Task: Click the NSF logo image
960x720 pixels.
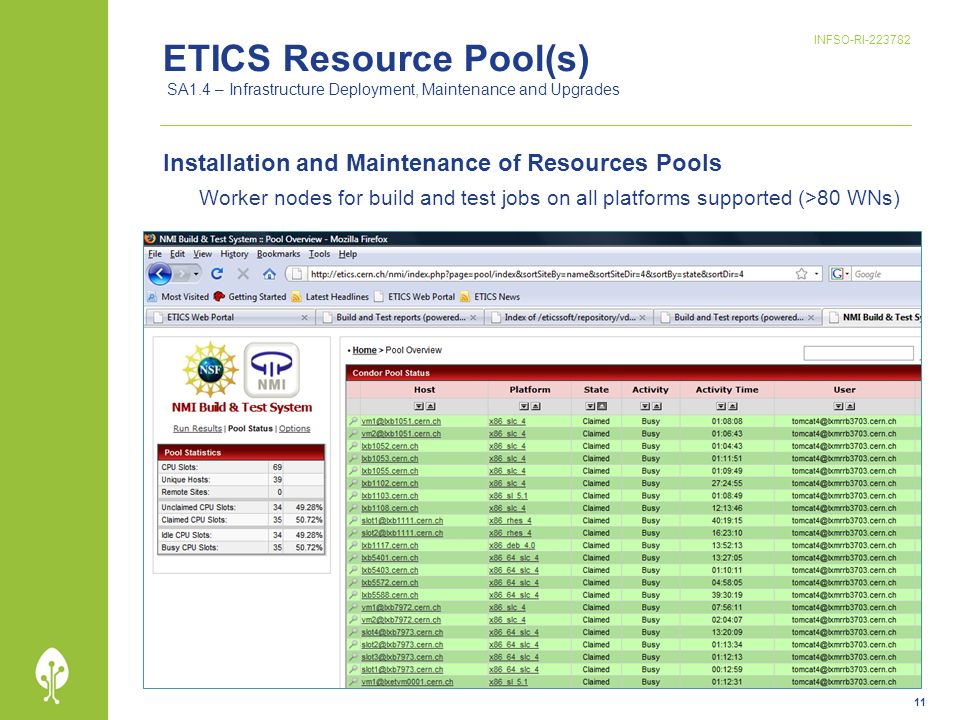Action: point(210,369)
